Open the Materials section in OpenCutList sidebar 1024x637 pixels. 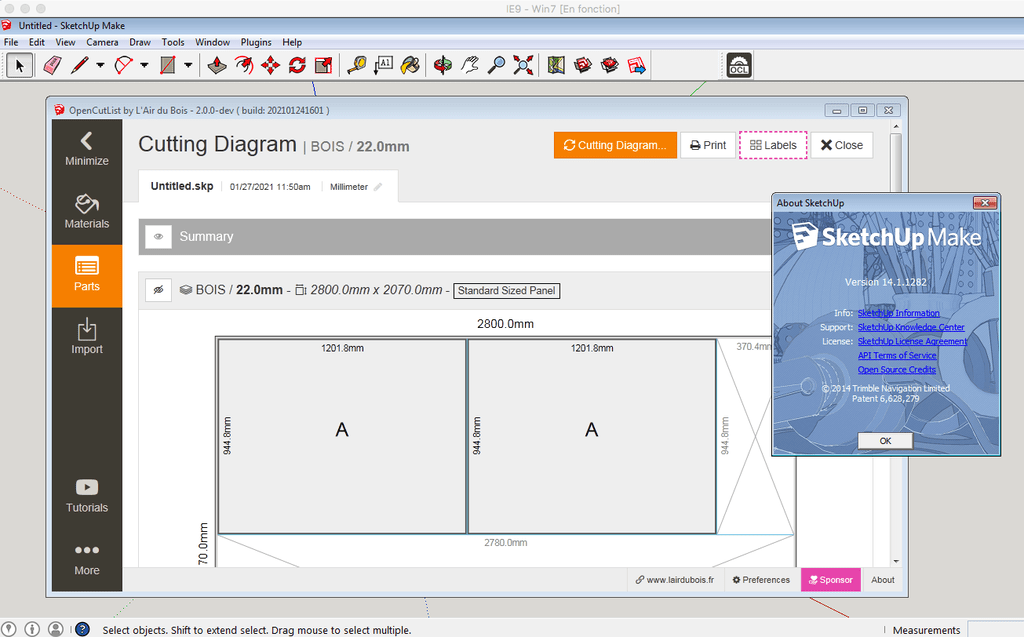tap(87, 211)
